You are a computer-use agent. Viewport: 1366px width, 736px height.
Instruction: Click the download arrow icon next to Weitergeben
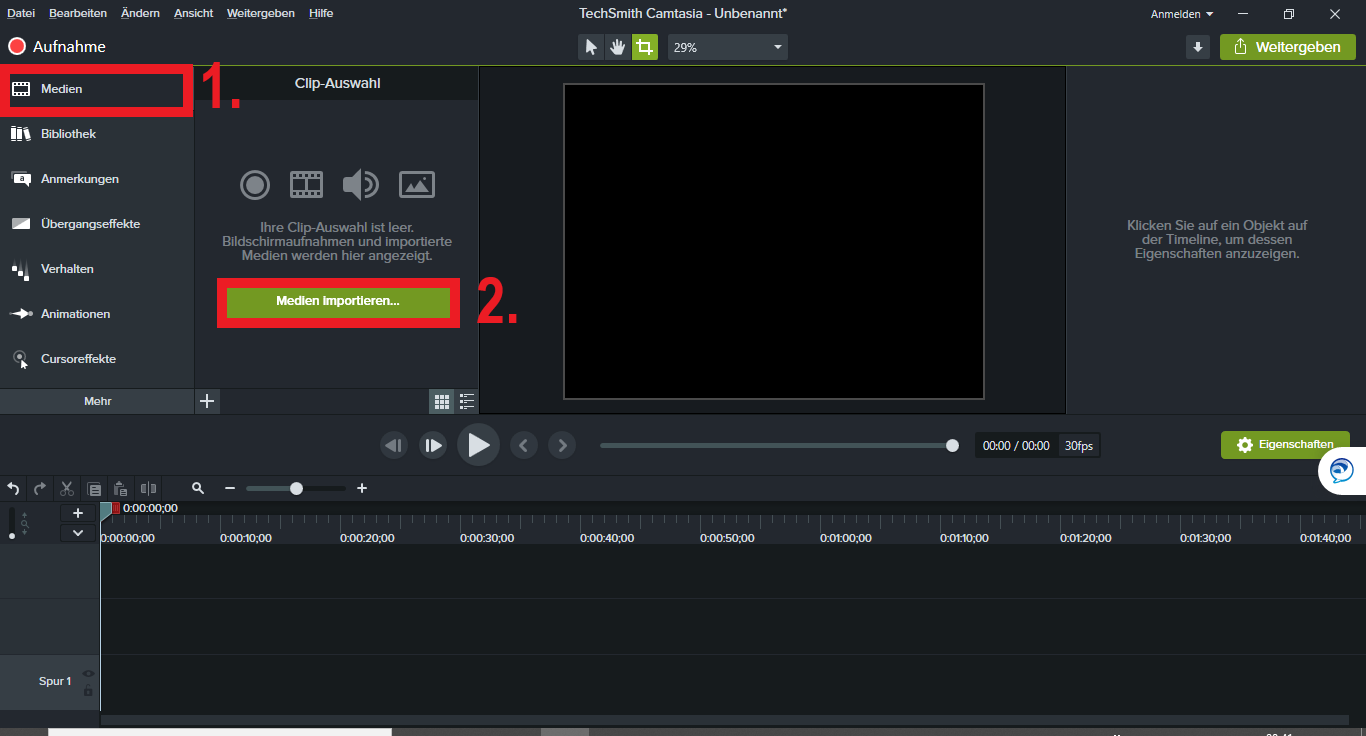pos(1198,47)
